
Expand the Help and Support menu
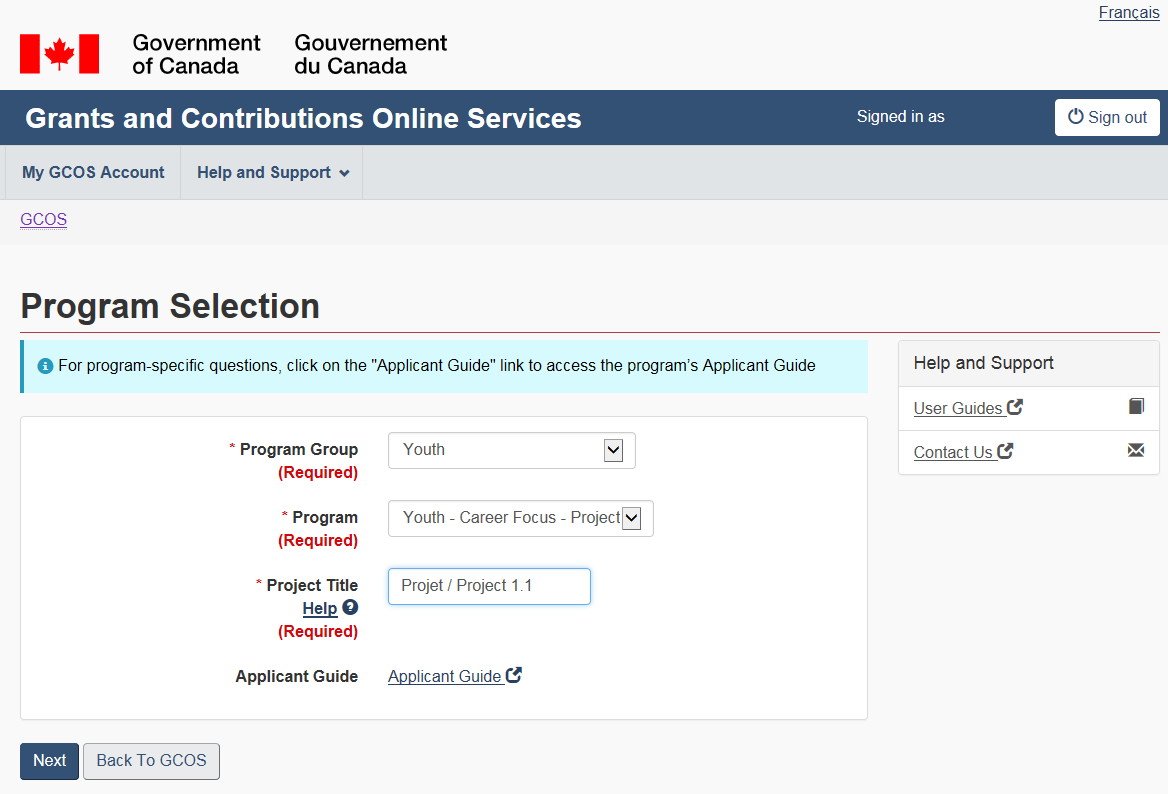272,173
